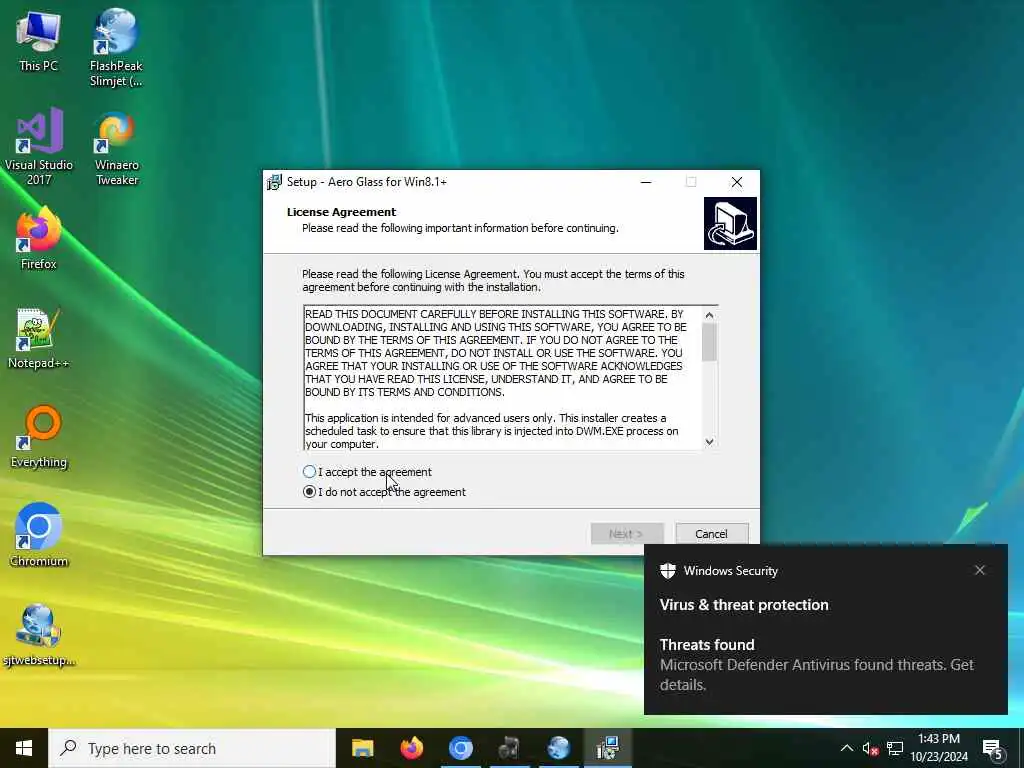Click the Windows Start button

pos(24,748)
